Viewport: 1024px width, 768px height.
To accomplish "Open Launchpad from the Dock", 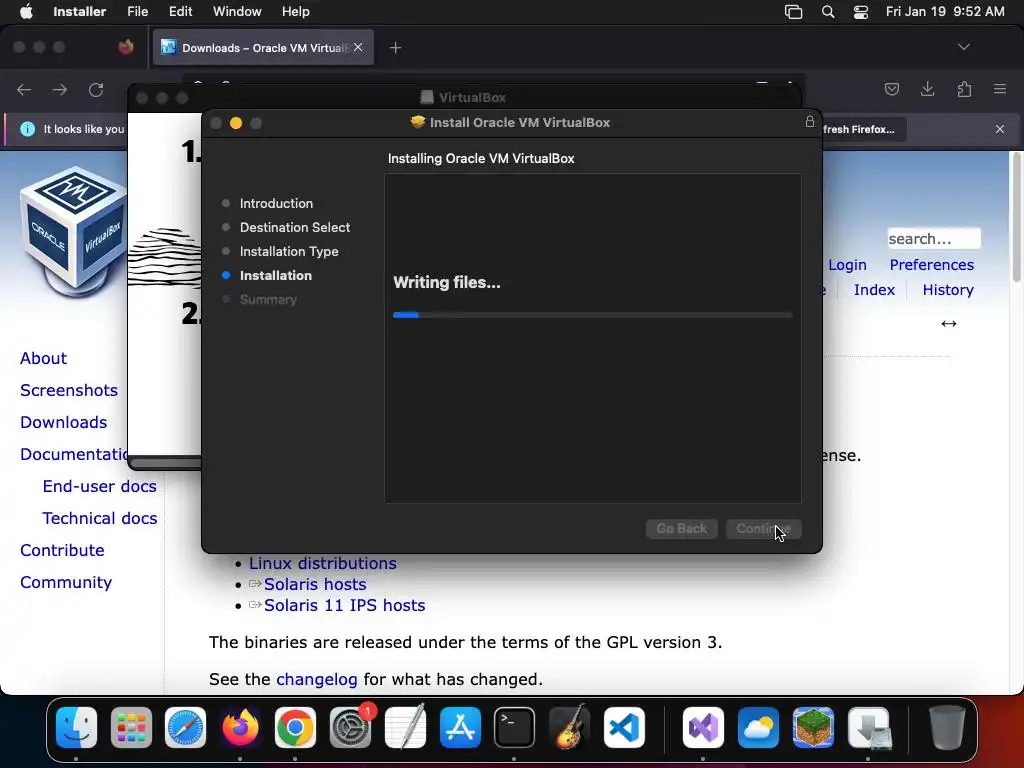I will 131,727.
